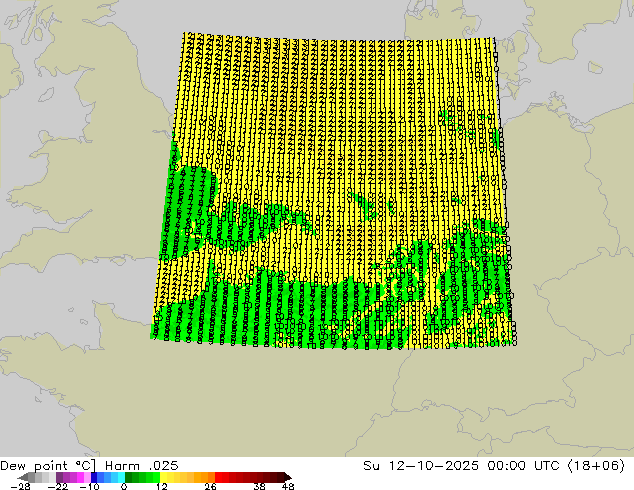
Task: Select the dark green legend swatch at 0
Action: coord(128,477)
